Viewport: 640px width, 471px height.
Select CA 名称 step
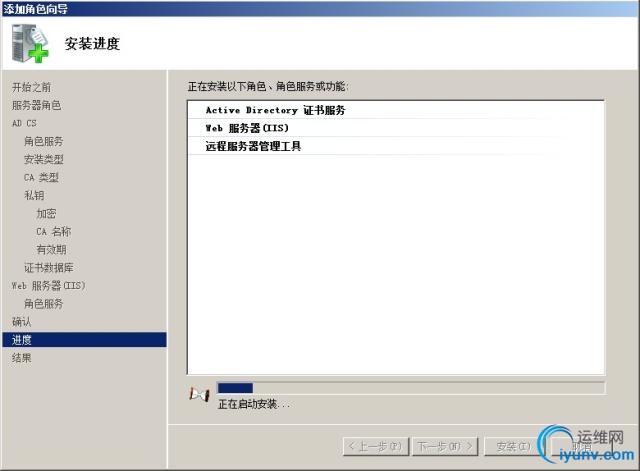coord(53,231)
